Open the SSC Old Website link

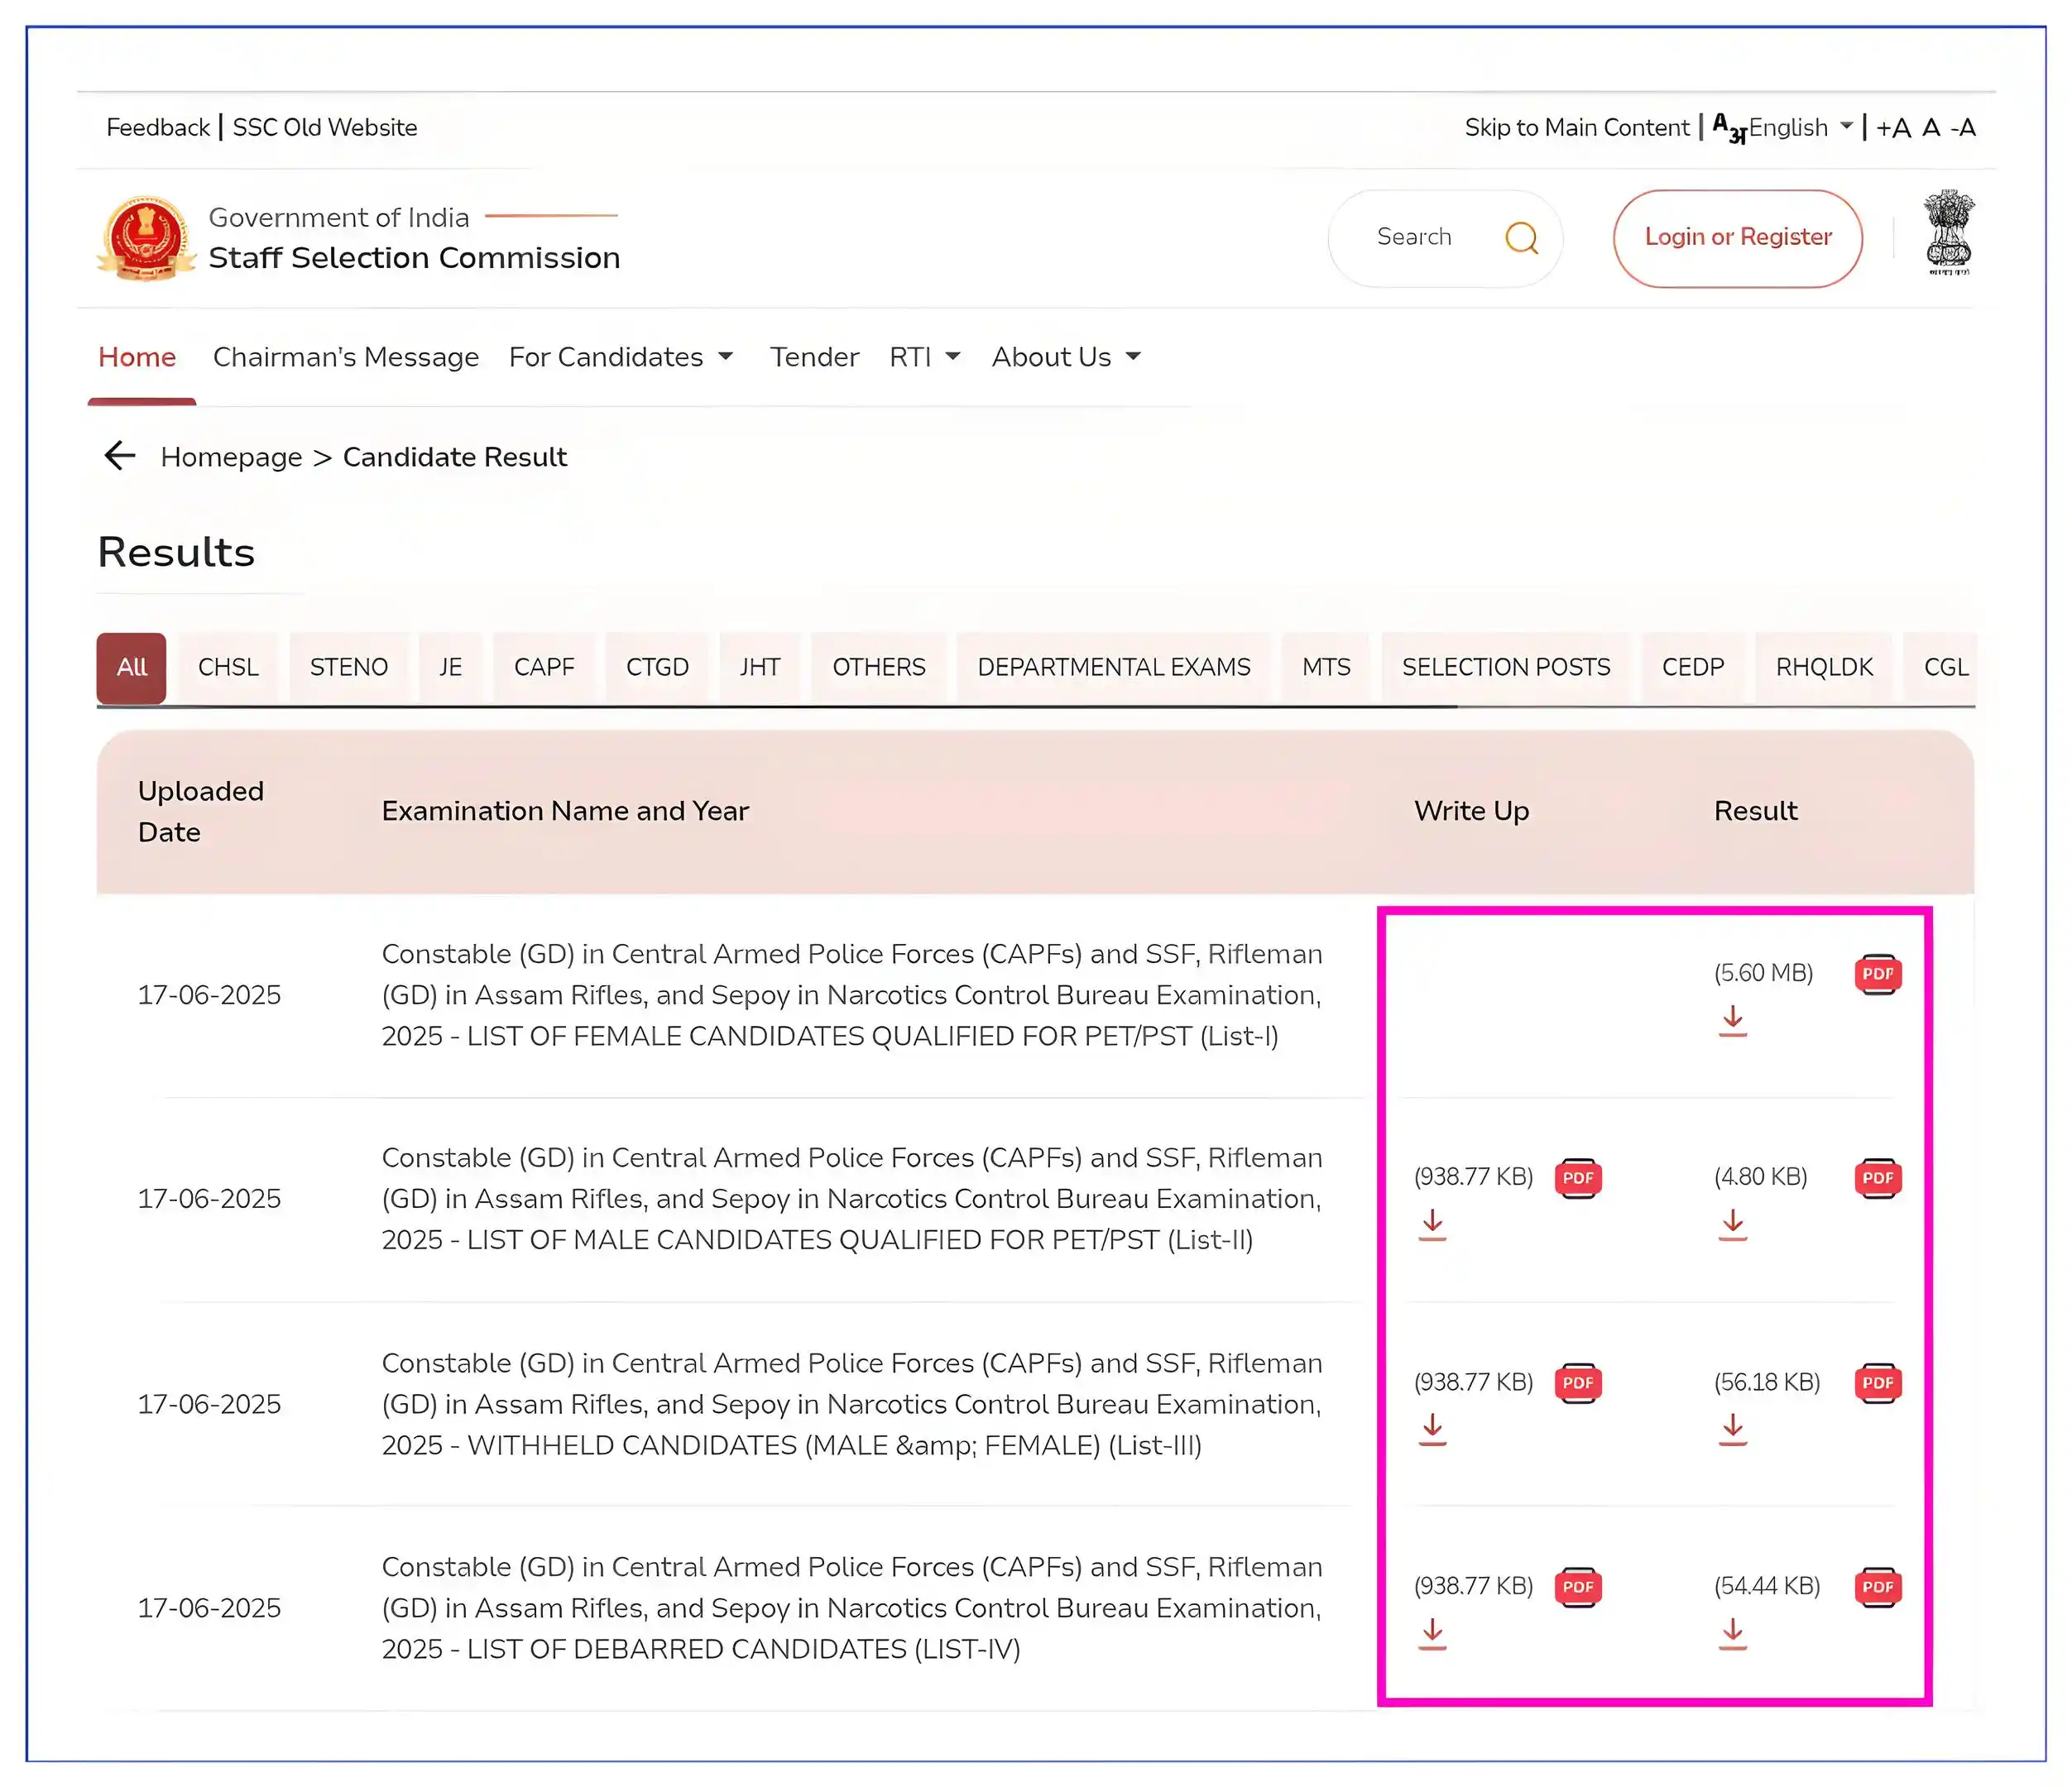pyautogui.click(x=325, y=128)
